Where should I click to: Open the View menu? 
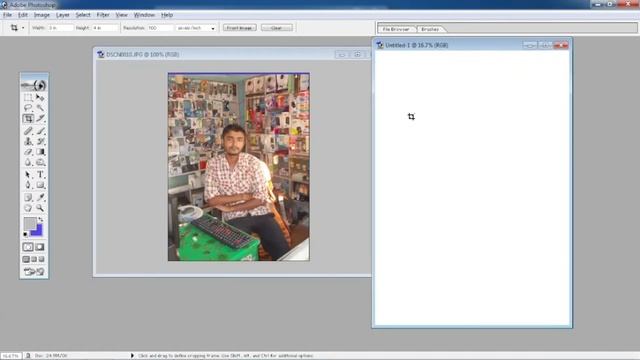pos(122,15)
